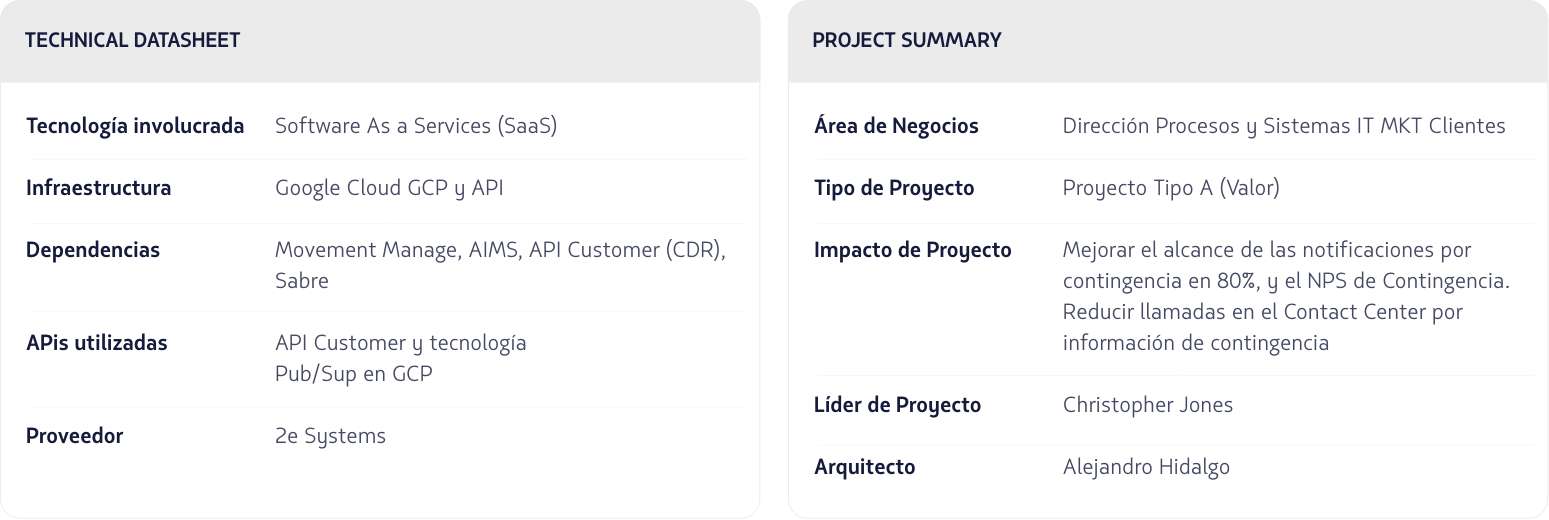
Task: Select the Proveedor row label
Action: [x=74, y=436]
